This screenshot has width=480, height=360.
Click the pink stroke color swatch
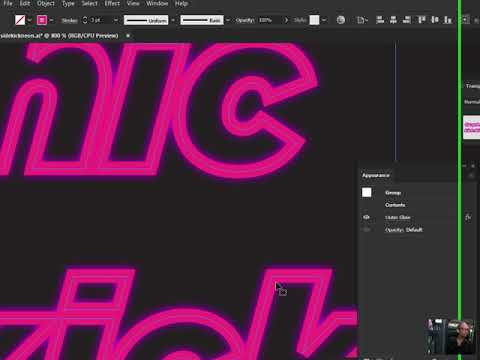42,20
